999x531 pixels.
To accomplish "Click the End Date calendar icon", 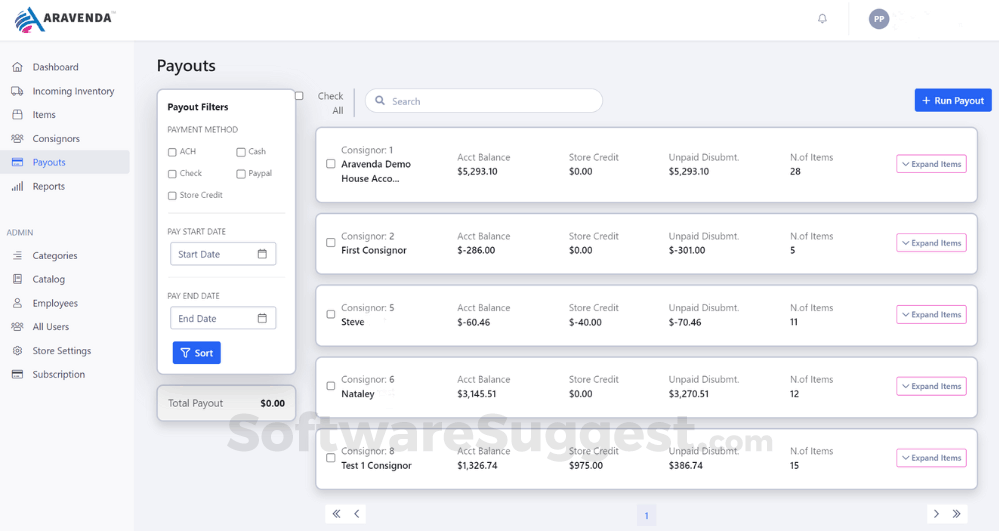I will 262,318.
